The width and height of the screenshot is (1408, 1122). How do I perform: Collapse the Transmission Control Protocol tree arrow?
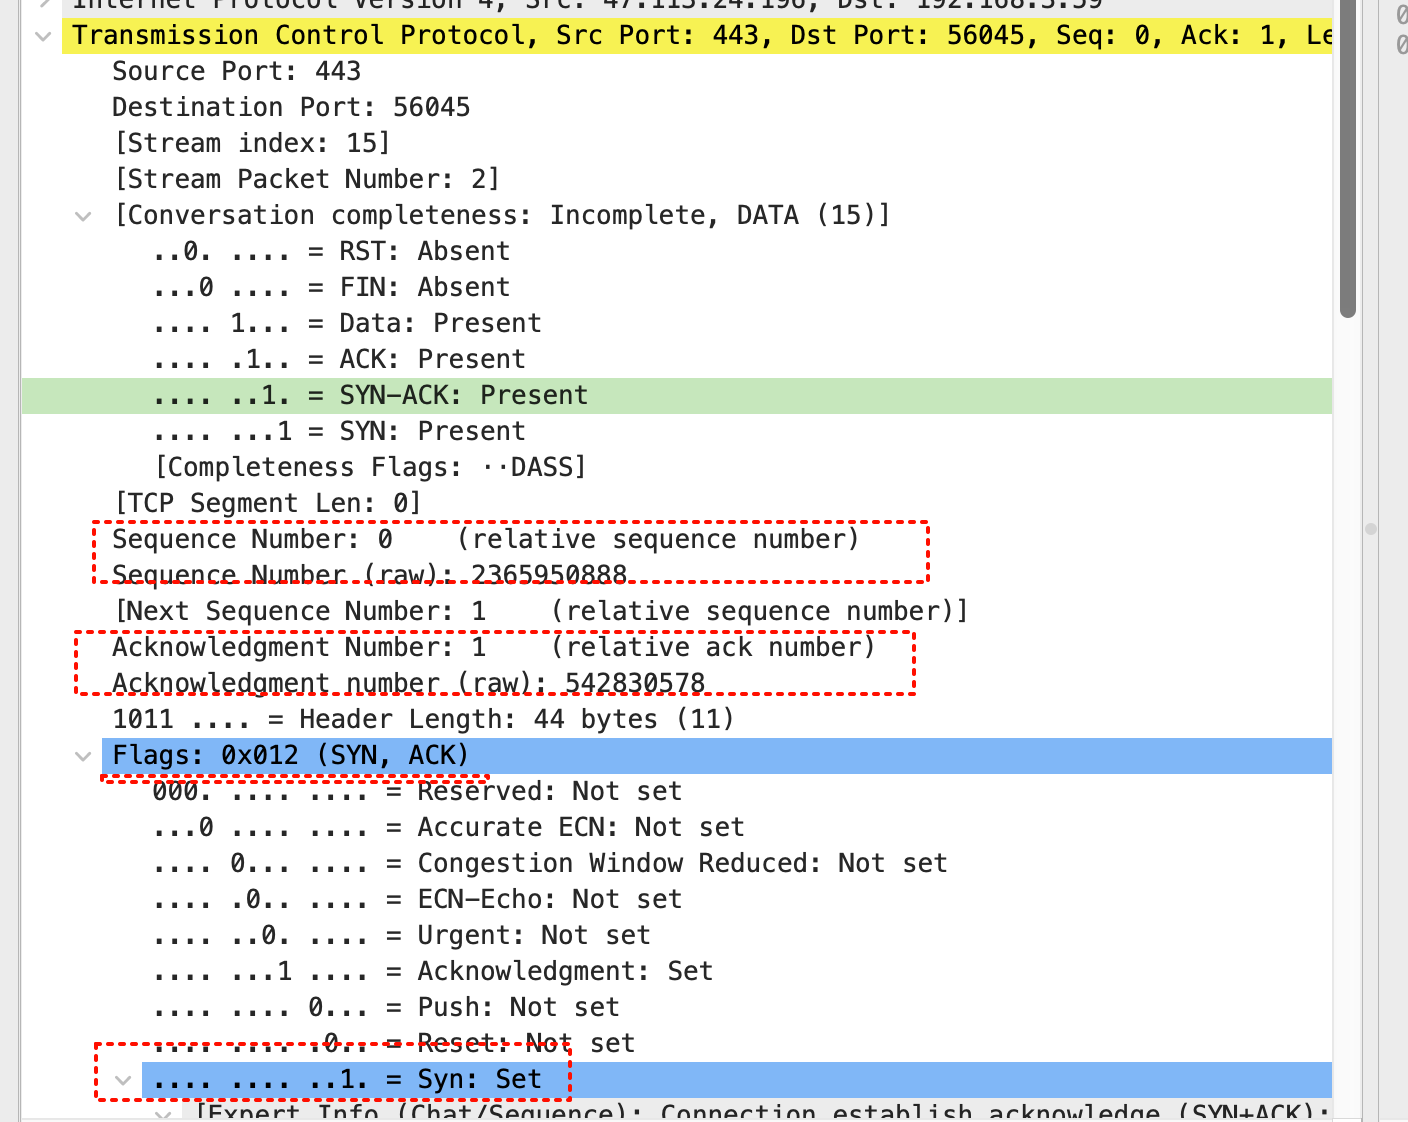pyautogui.click(x=43, y=36)
